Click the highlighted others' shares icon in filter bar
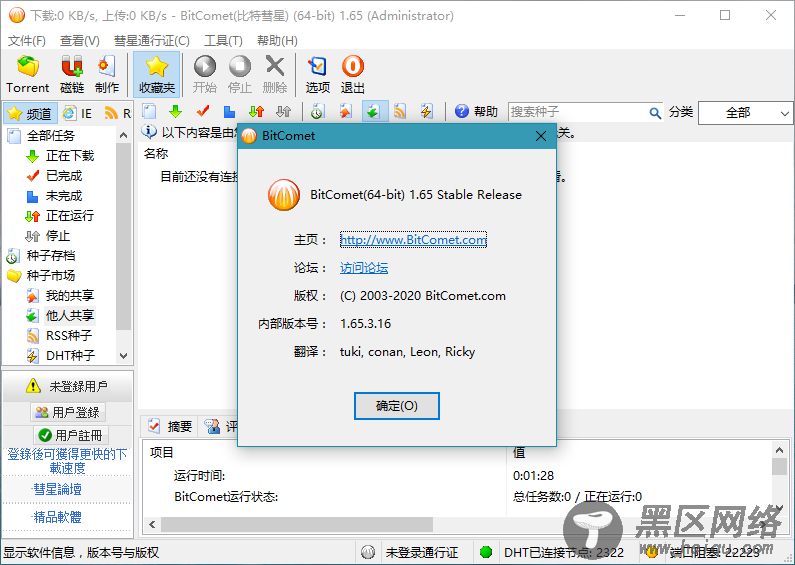This screenshot has height=565, width=795. [x=375, y=111]
